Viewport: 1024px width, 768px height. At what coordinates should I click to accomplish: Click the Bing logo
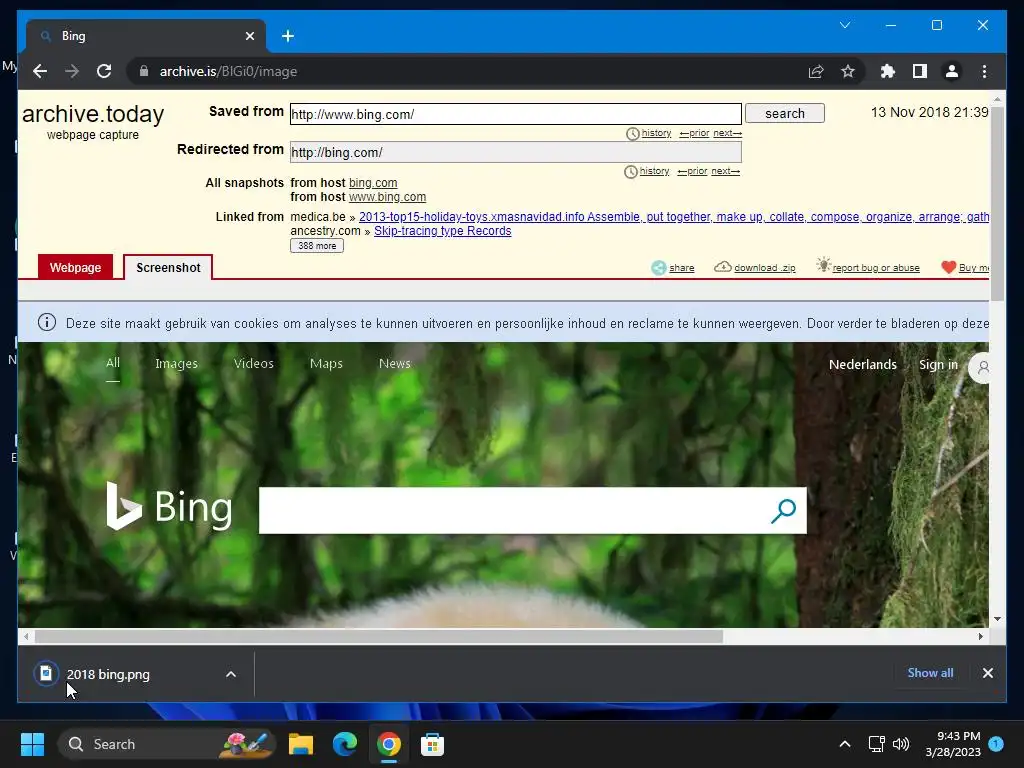tap(169, 507)
